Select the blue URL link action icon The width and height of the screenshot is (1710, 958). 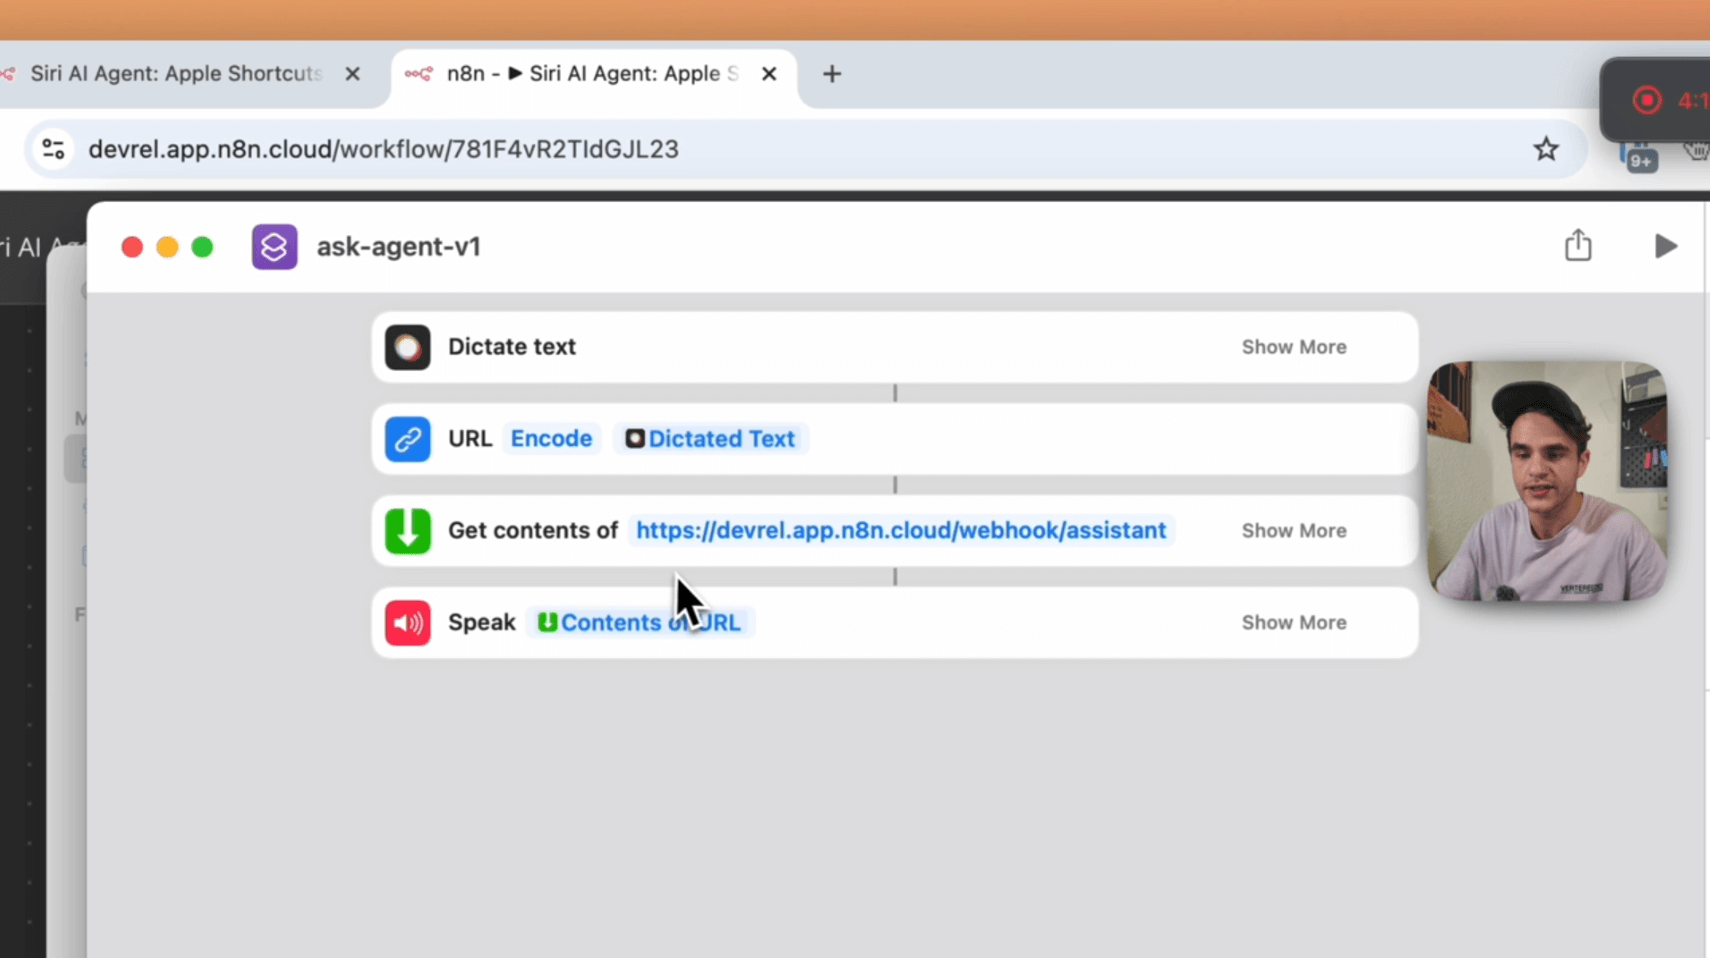(408, 439)
